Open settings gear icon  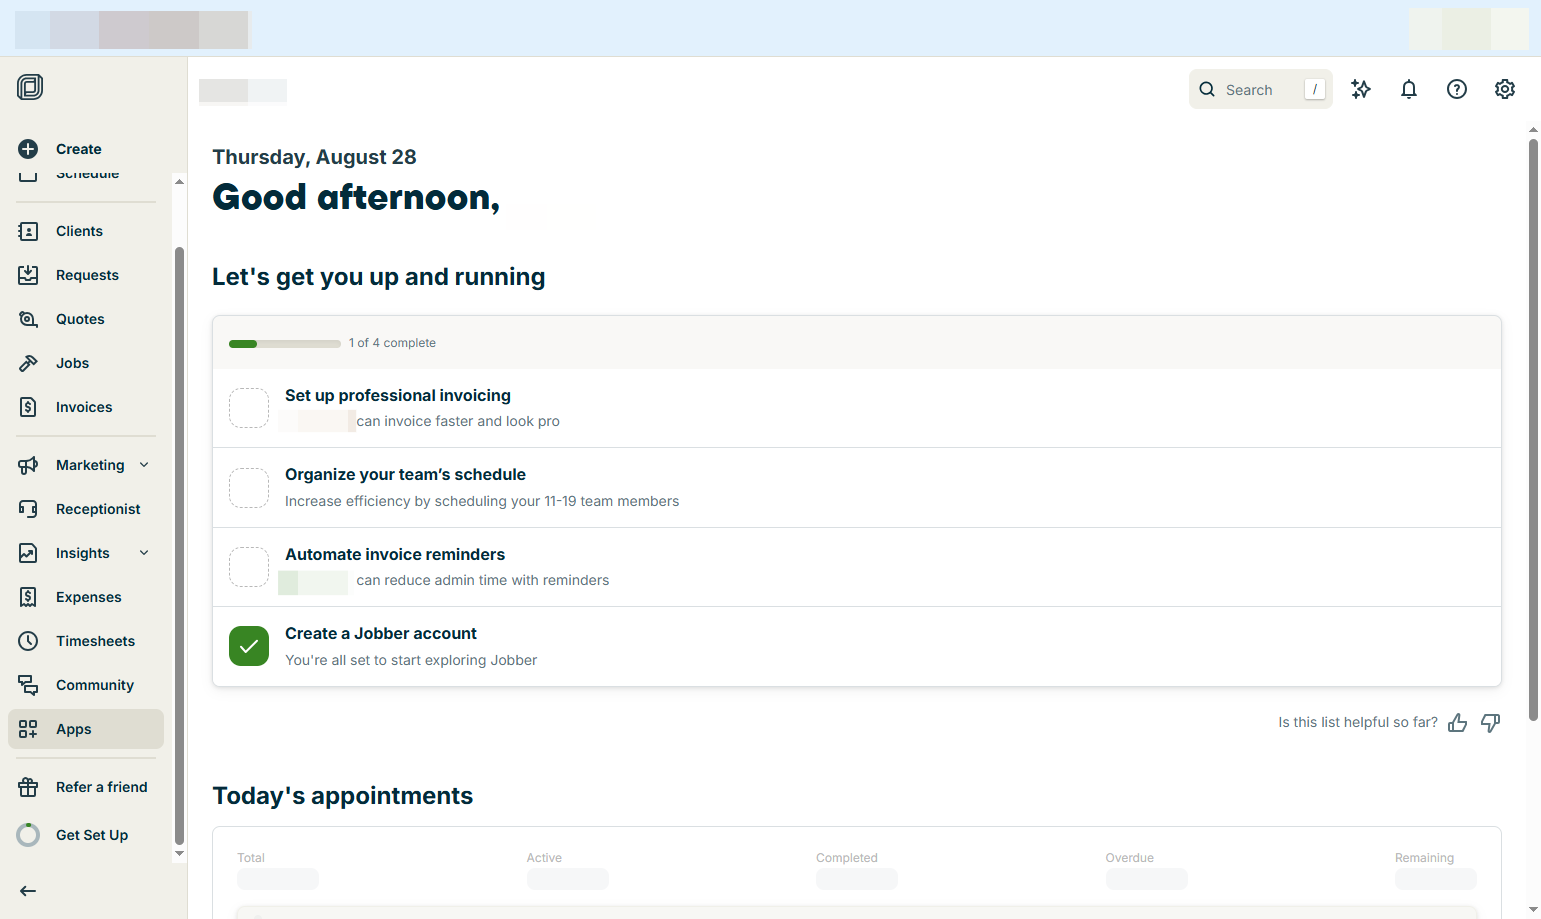pyautogui.click(x=1505, y=89)
